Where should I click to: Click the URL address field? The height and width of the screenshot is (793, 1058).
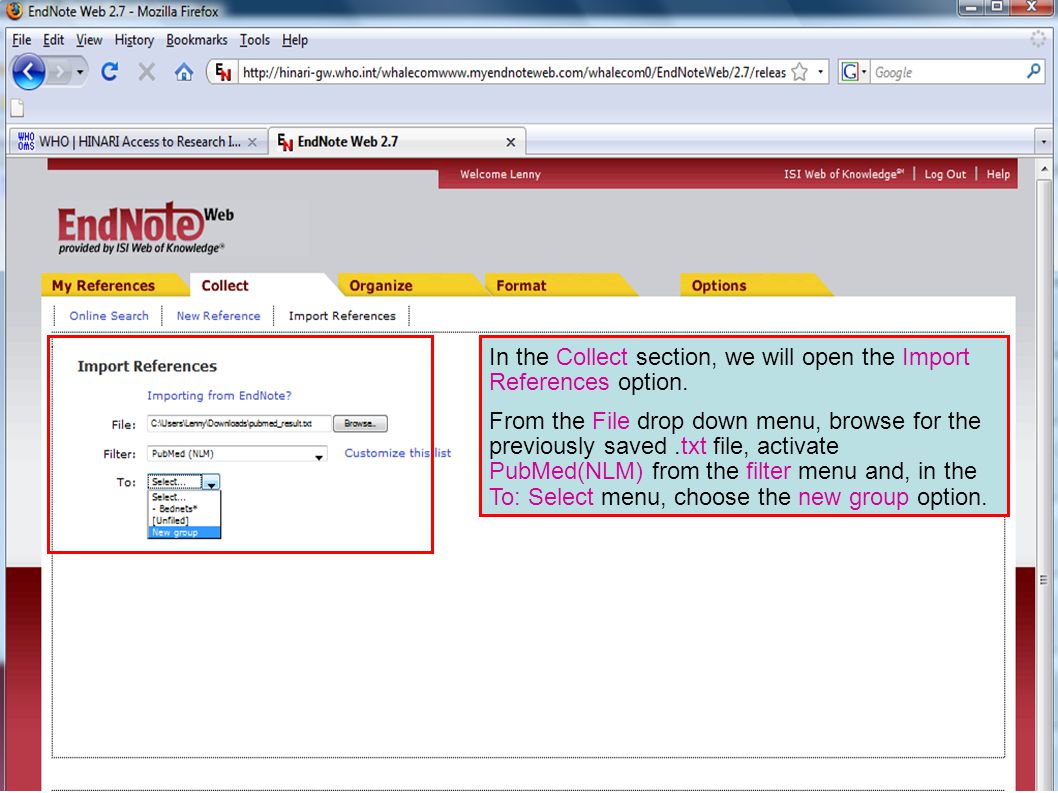click(514, 72)
